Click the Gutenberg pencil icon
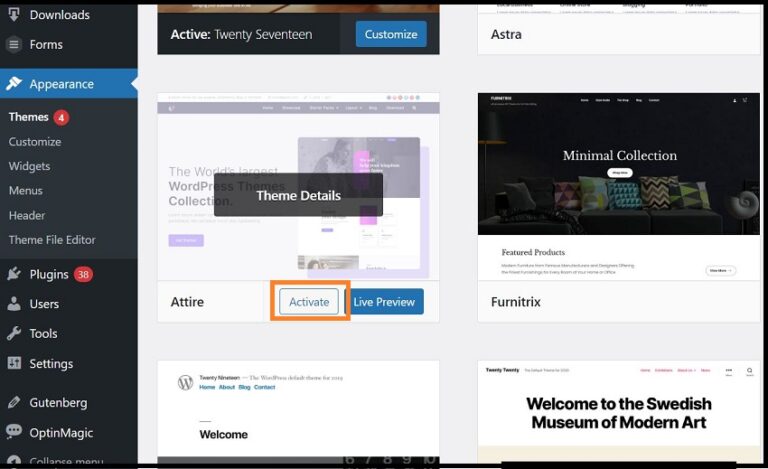The height and width of the screenshot is (469, 768). pos(14,402)
